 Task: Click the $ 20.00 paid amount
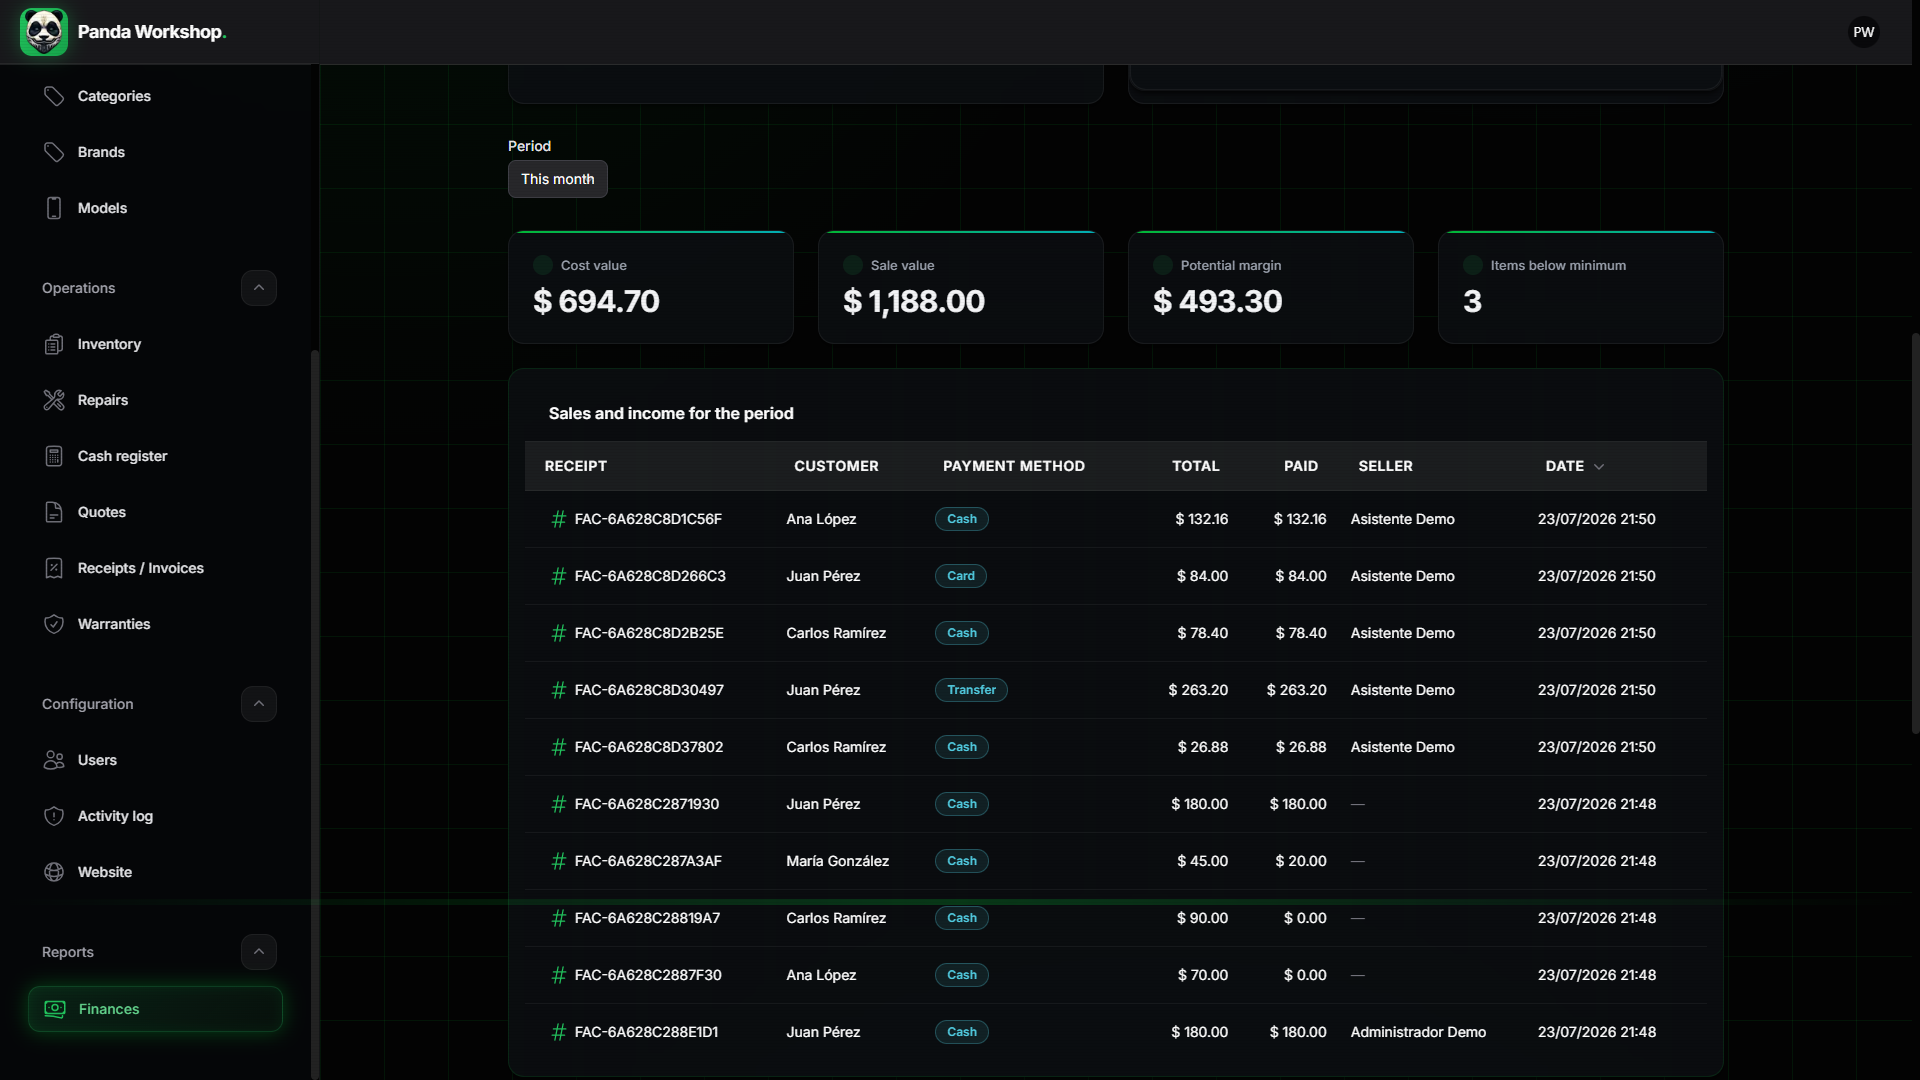1301,861
